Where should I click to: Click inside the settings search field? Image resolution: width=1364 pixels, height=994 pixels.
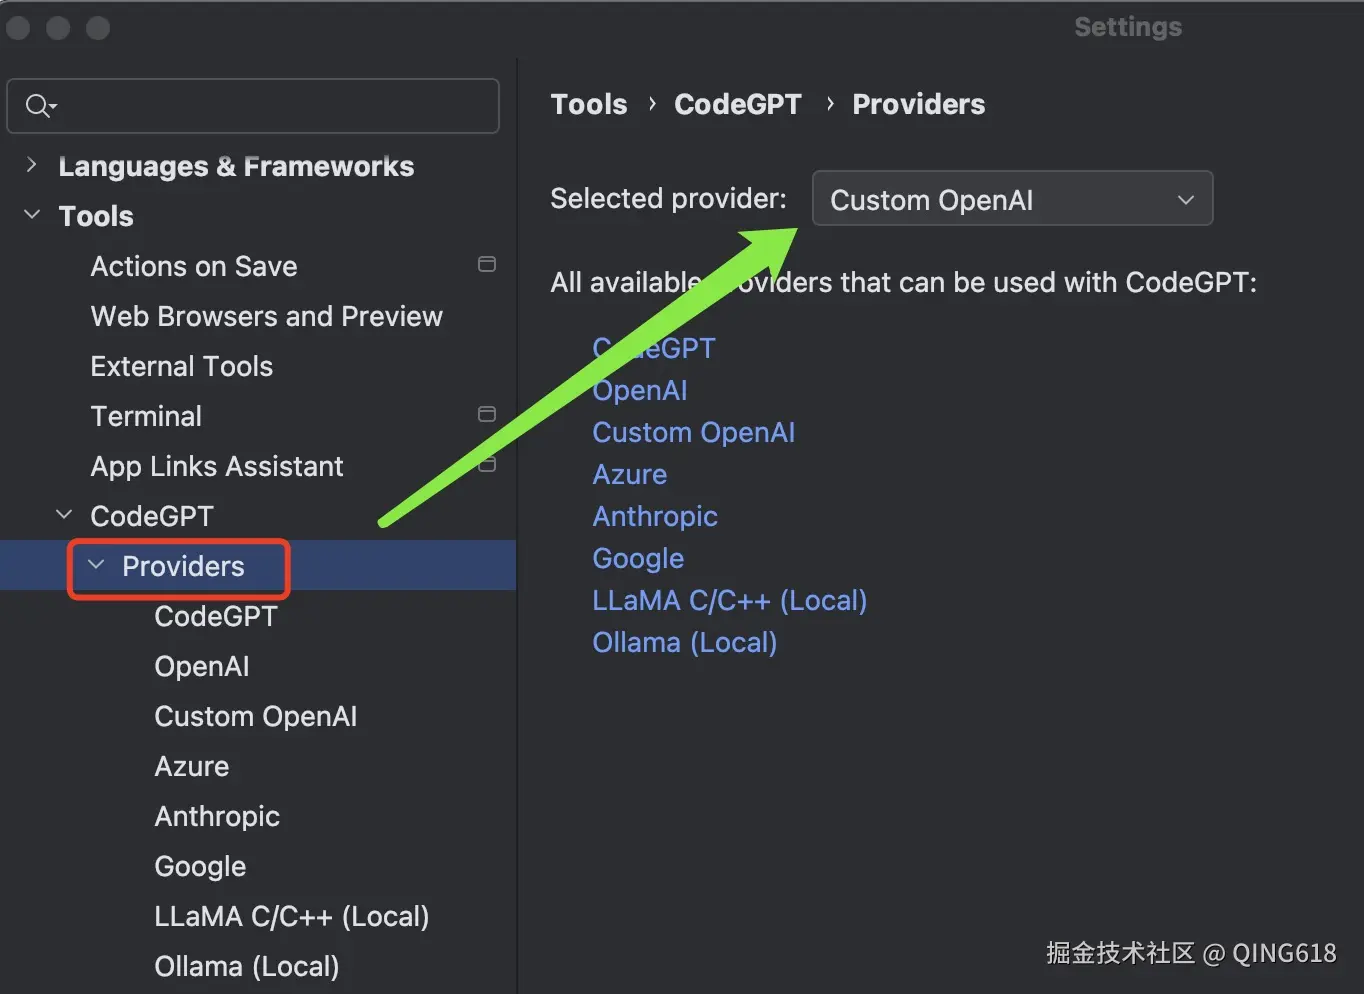(x=270, y=106)
